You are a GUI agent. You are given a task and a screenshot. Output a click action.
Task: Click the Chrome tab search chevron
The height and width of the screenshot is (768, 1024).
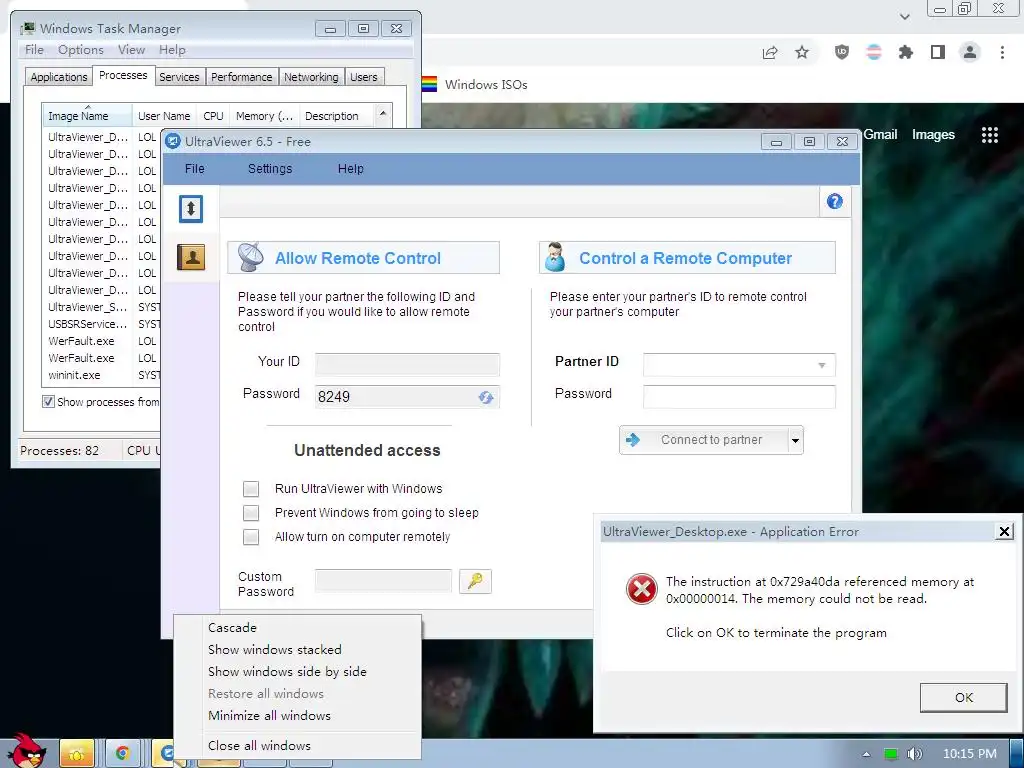pyautogui.click(x=904, y=17)
